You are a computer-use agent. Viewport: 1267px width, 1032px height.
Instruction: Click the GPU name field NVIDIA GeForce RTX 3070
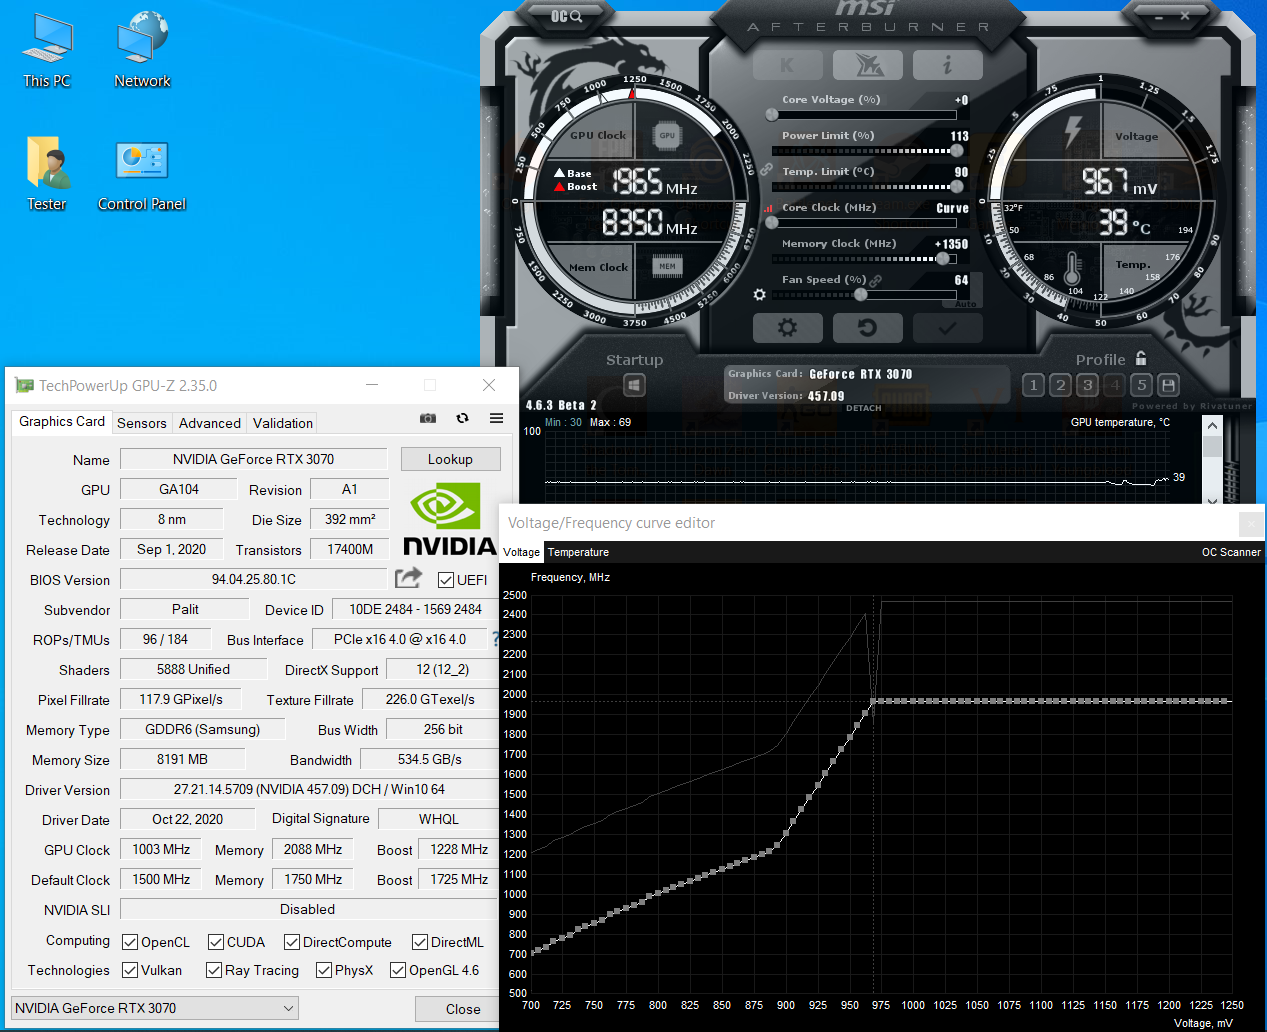point(254,459)
